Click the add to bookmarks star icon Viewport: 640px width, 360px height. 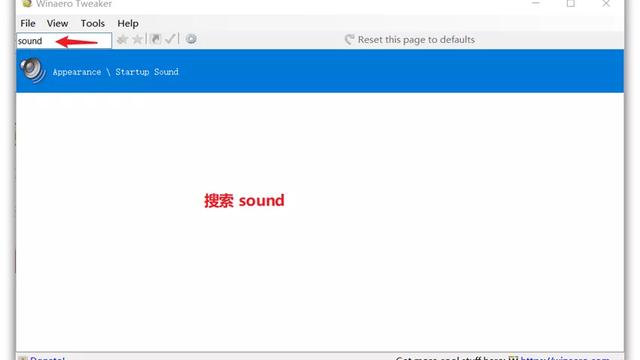tap(122, 39)
